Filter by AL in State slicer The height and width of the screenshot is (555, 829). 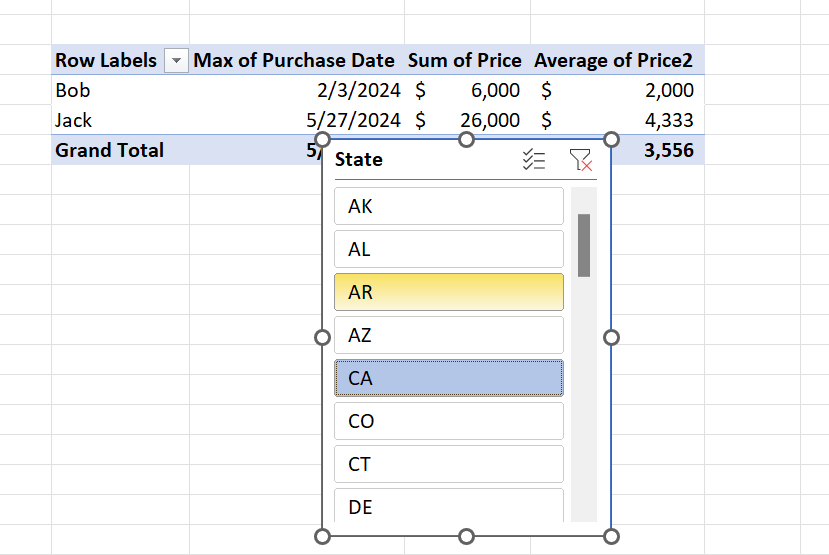448,249
